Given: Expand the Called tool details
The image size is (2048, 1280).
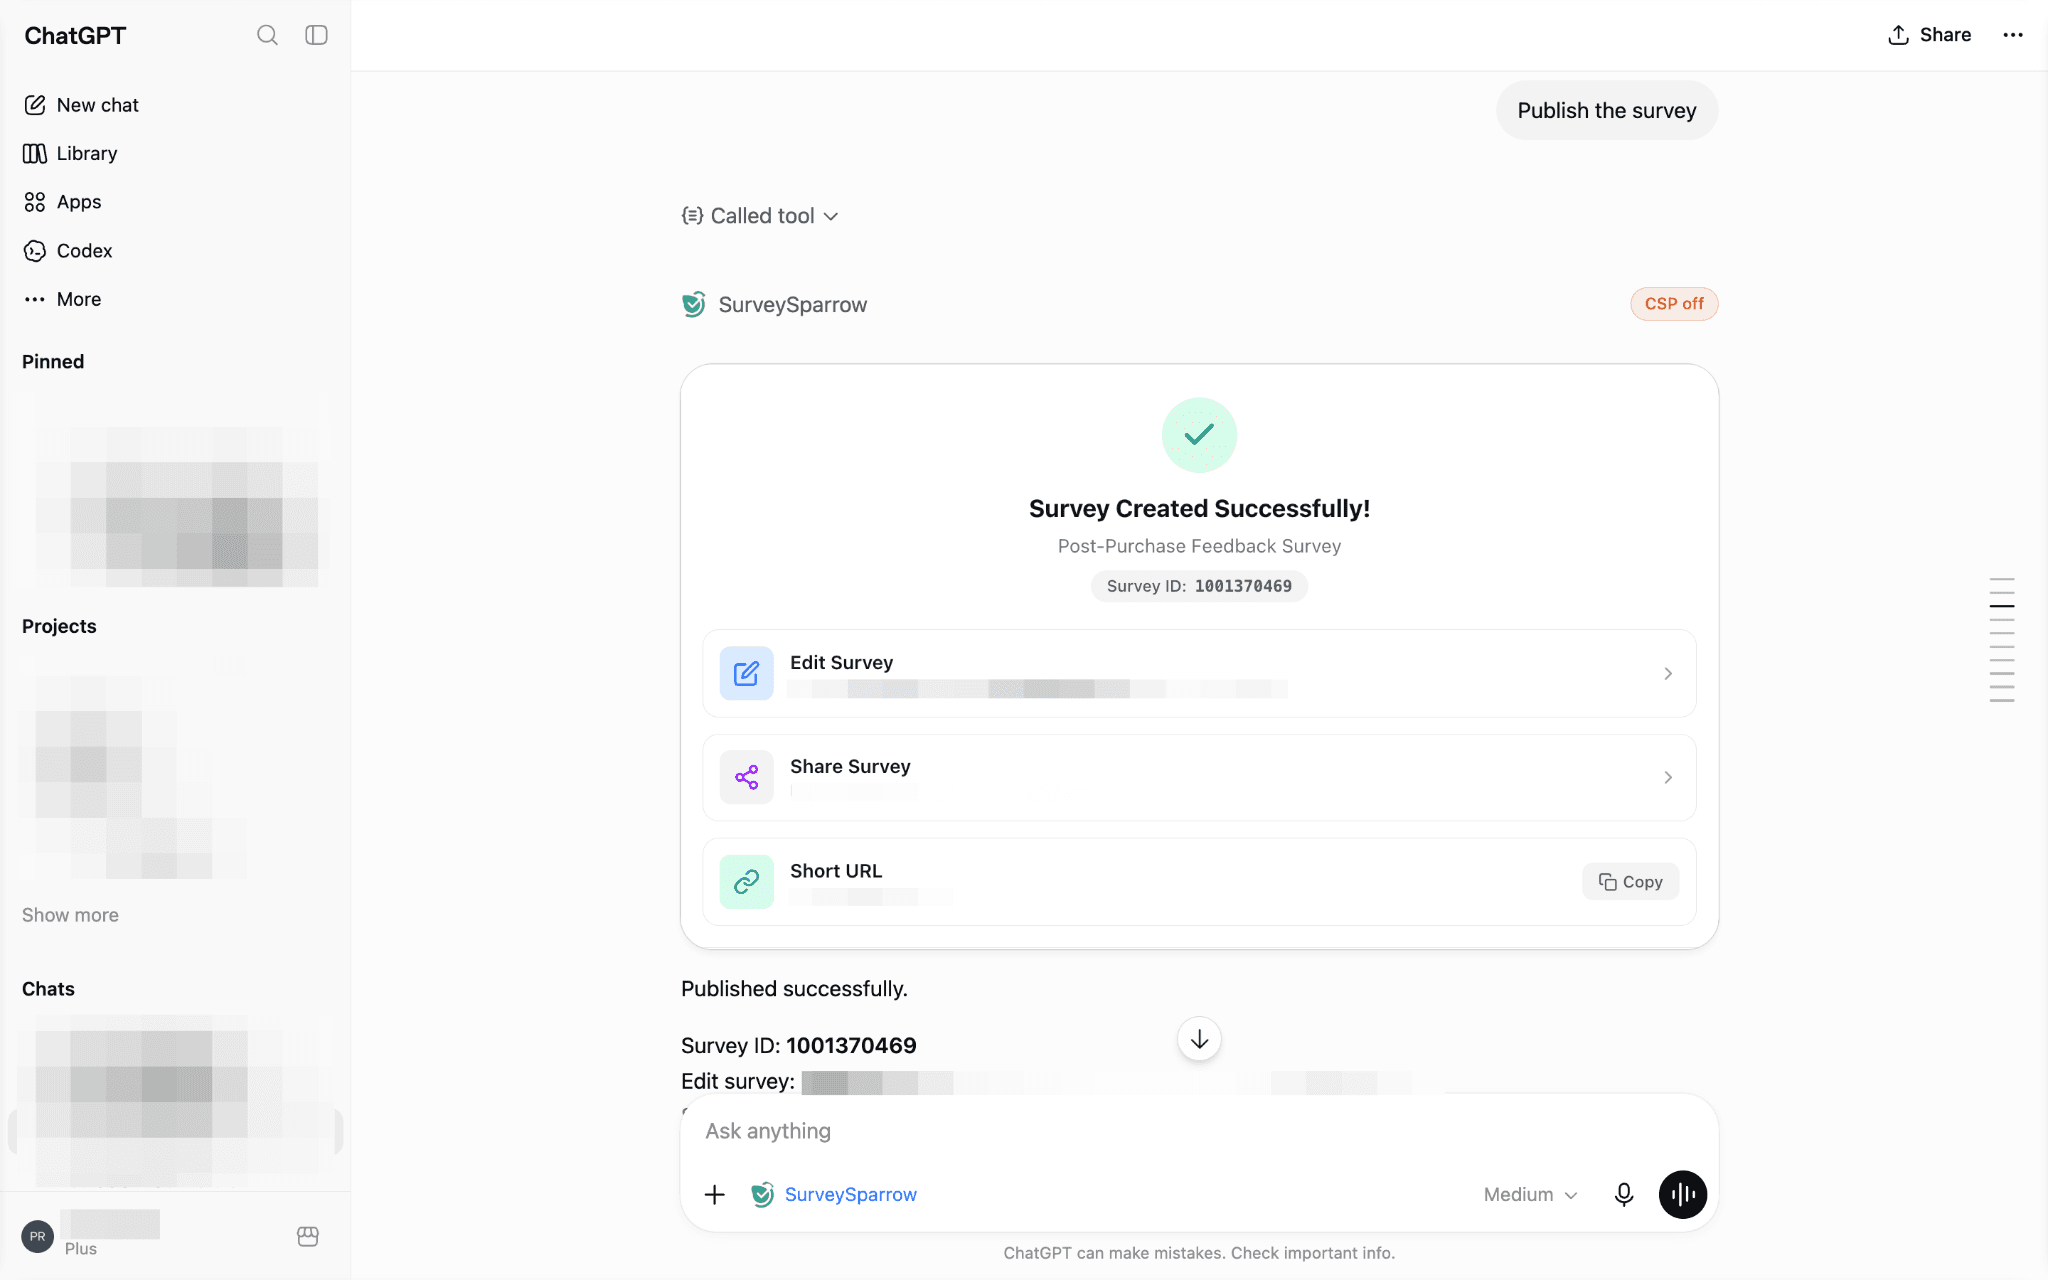Looking at the screenshot, I should [x=760, y=216].
